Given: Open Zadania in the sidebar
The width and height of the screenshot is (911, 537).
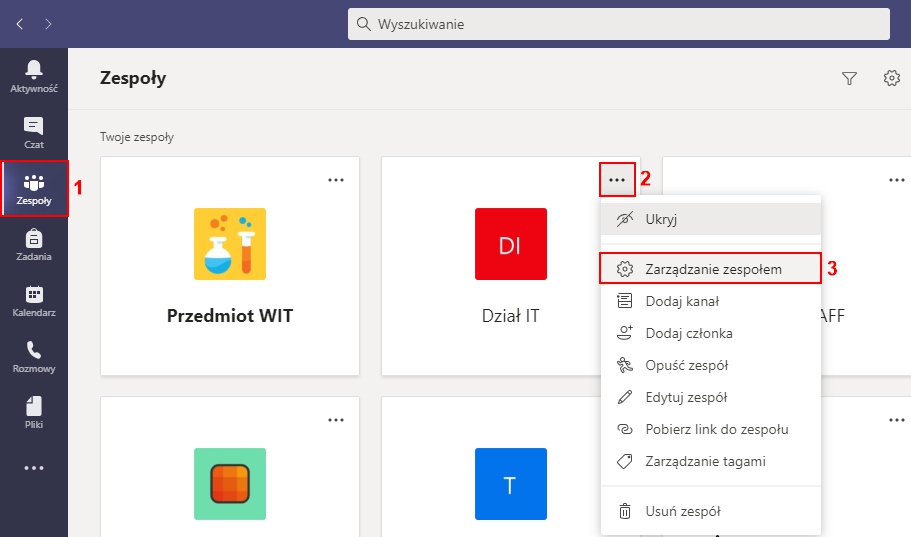Looking at the screenshot, I should (x=34, y=245).
